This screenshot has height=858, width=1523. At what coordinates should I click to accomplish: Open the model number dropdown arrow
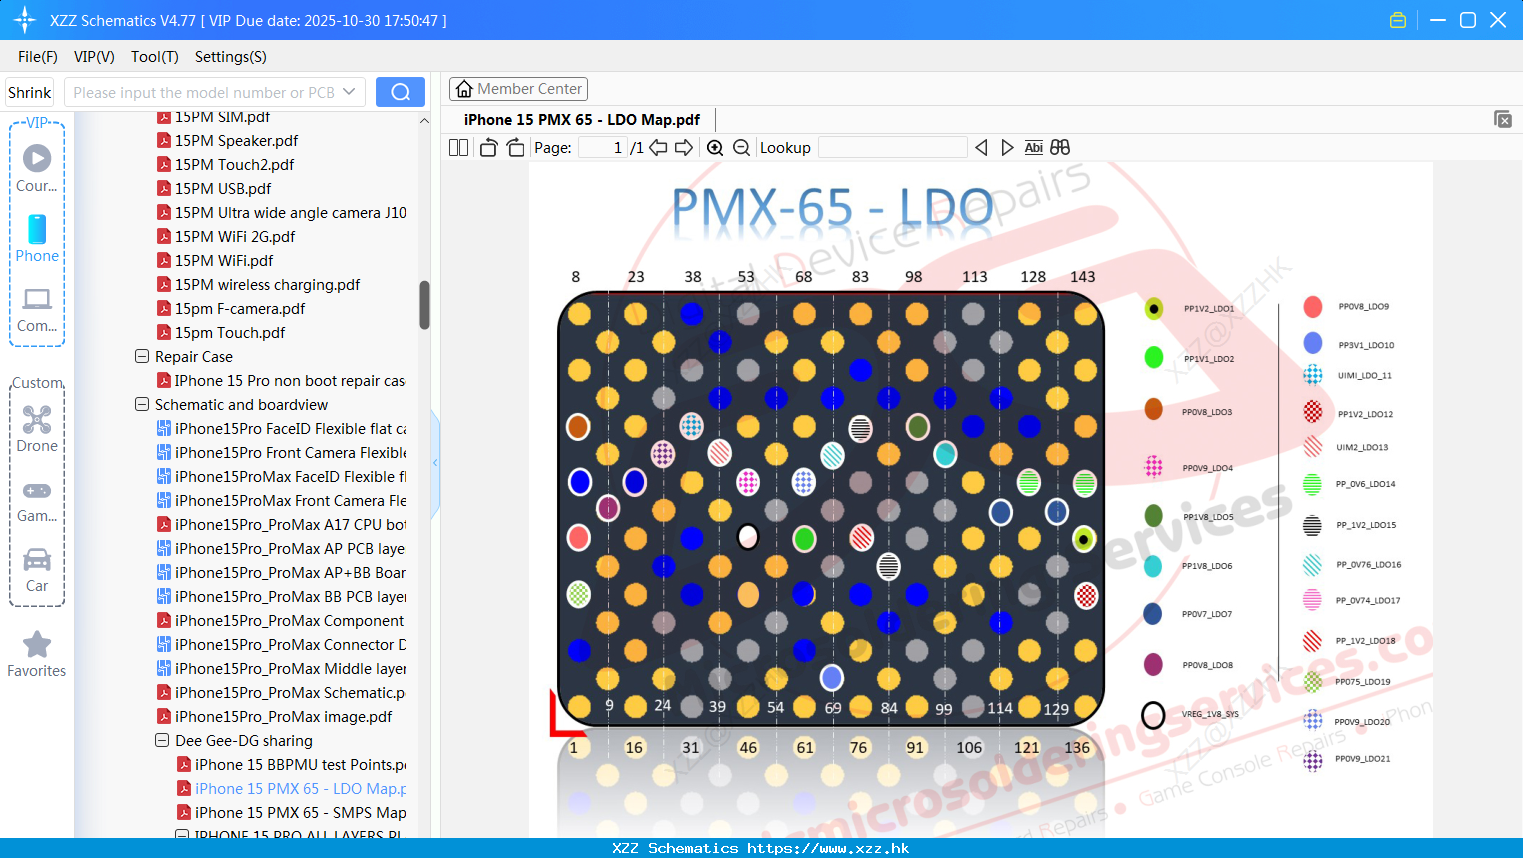tap(349, 92)
